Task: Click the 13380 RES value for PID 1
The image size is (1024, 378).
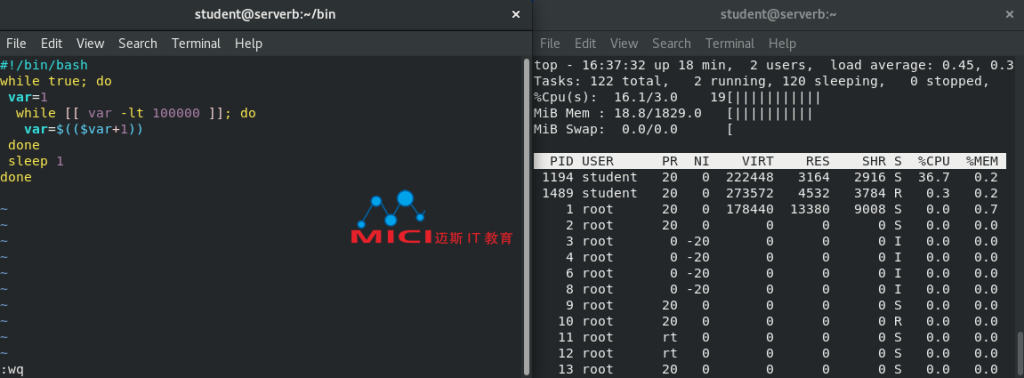Action: (x=810, y=209)
